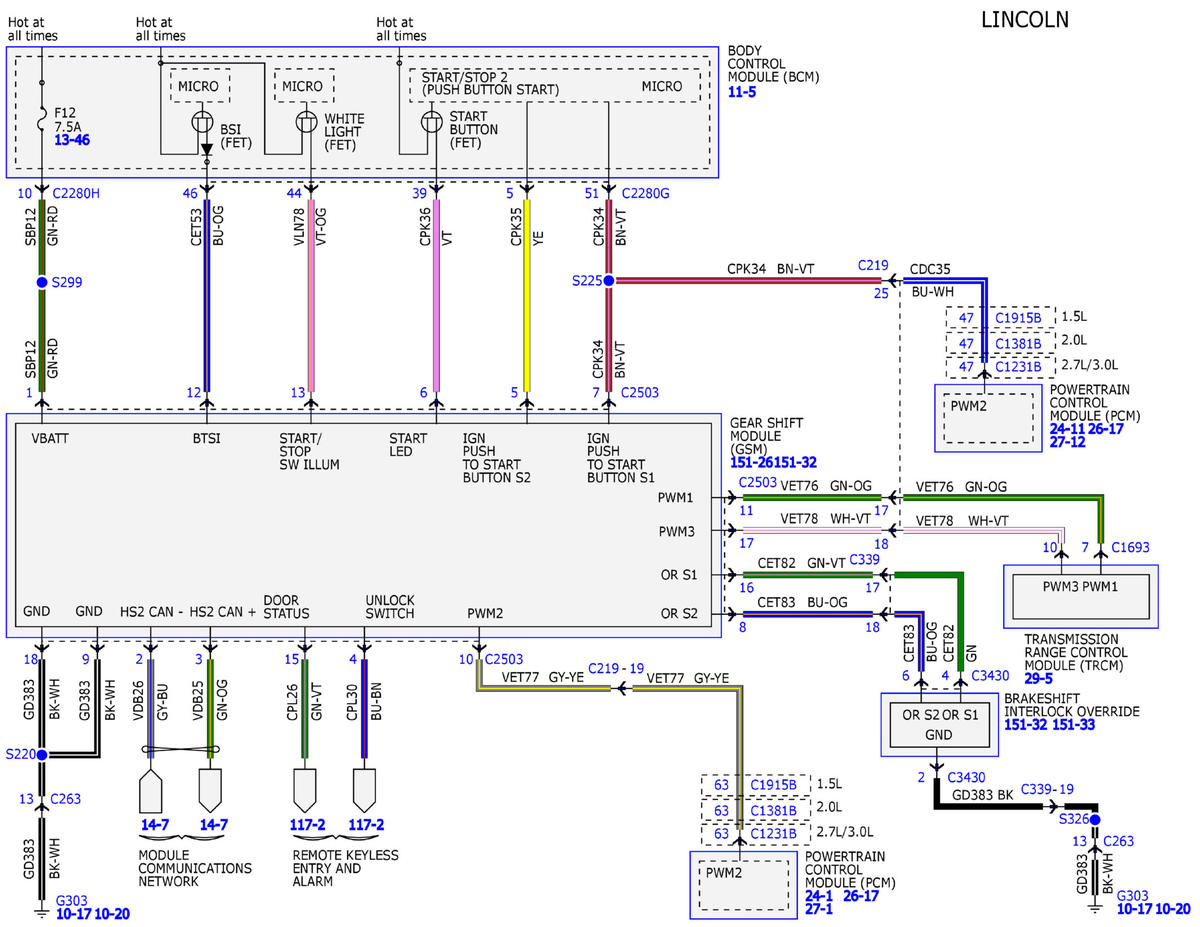The image size is (1200, 927).
Task: Click the VDB26 GY-BU off-page arrow symbol
Action: click(150, 790)
